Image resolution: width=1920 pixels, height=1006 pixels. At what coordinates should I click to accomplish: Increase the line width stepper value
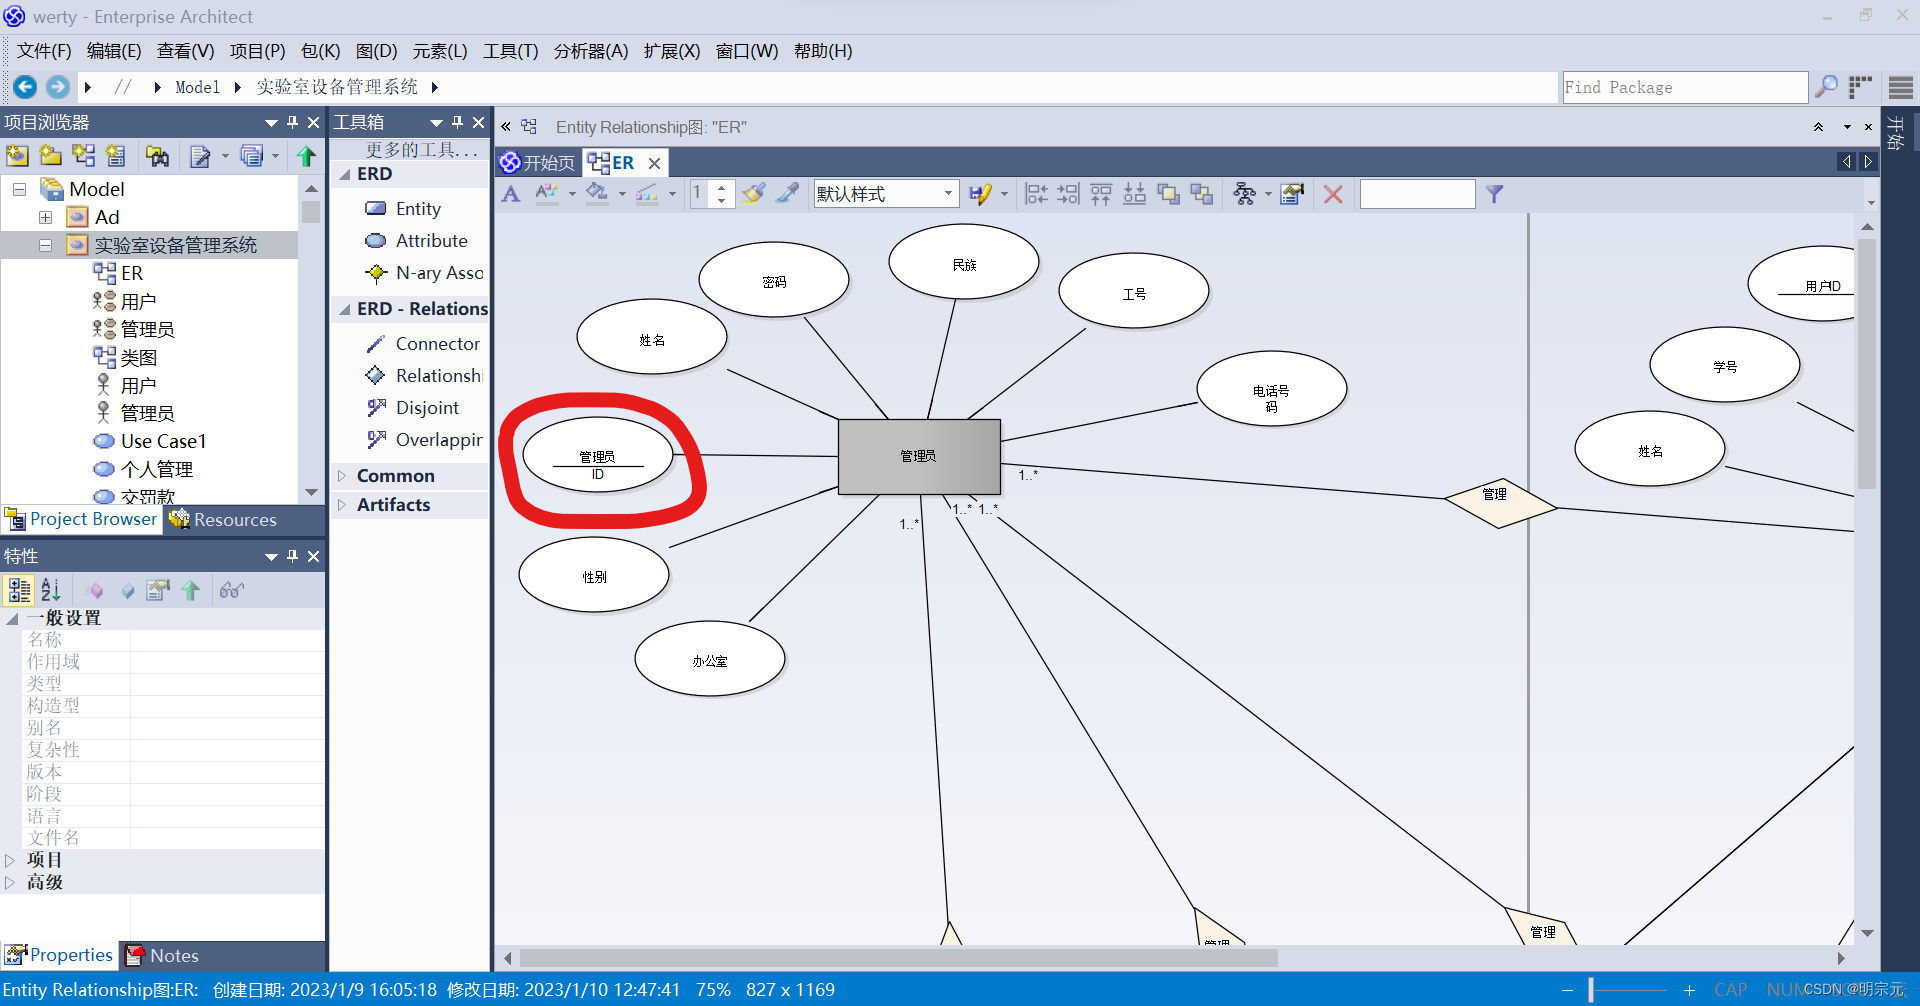click(x=721, y=187)
